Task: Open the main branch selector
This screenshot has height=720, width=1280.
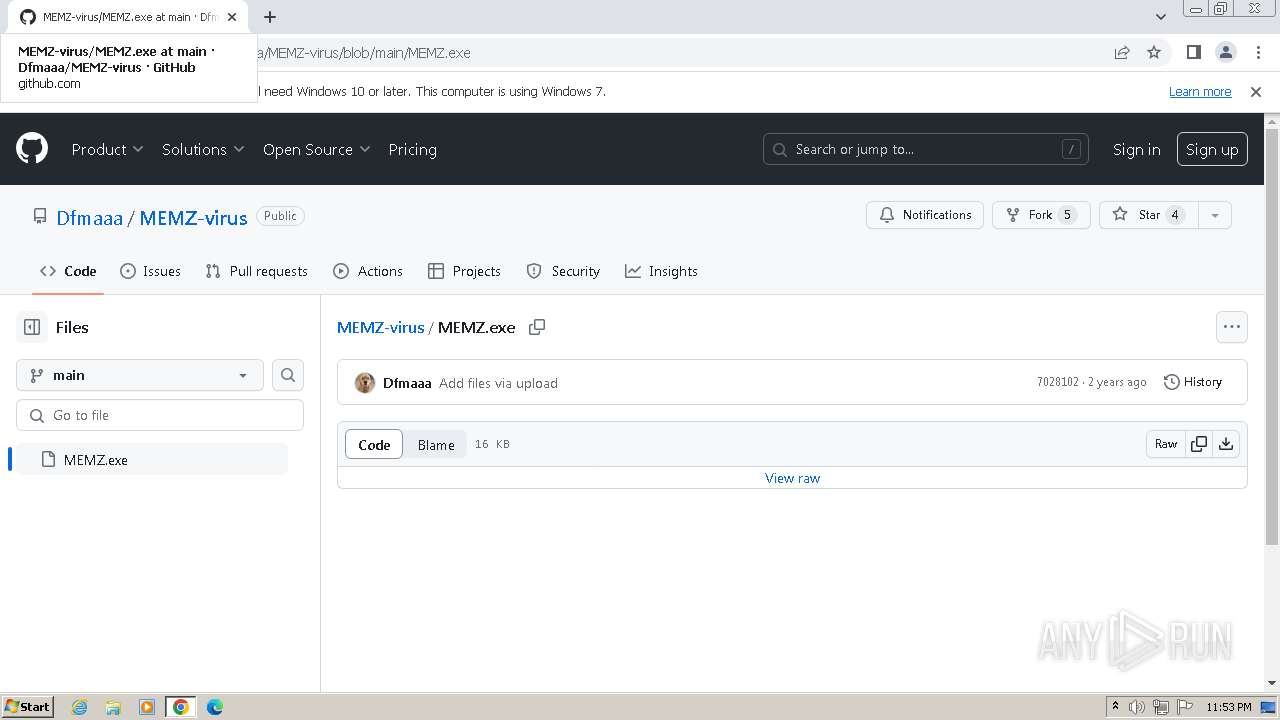Action: (x=140, y=375)
